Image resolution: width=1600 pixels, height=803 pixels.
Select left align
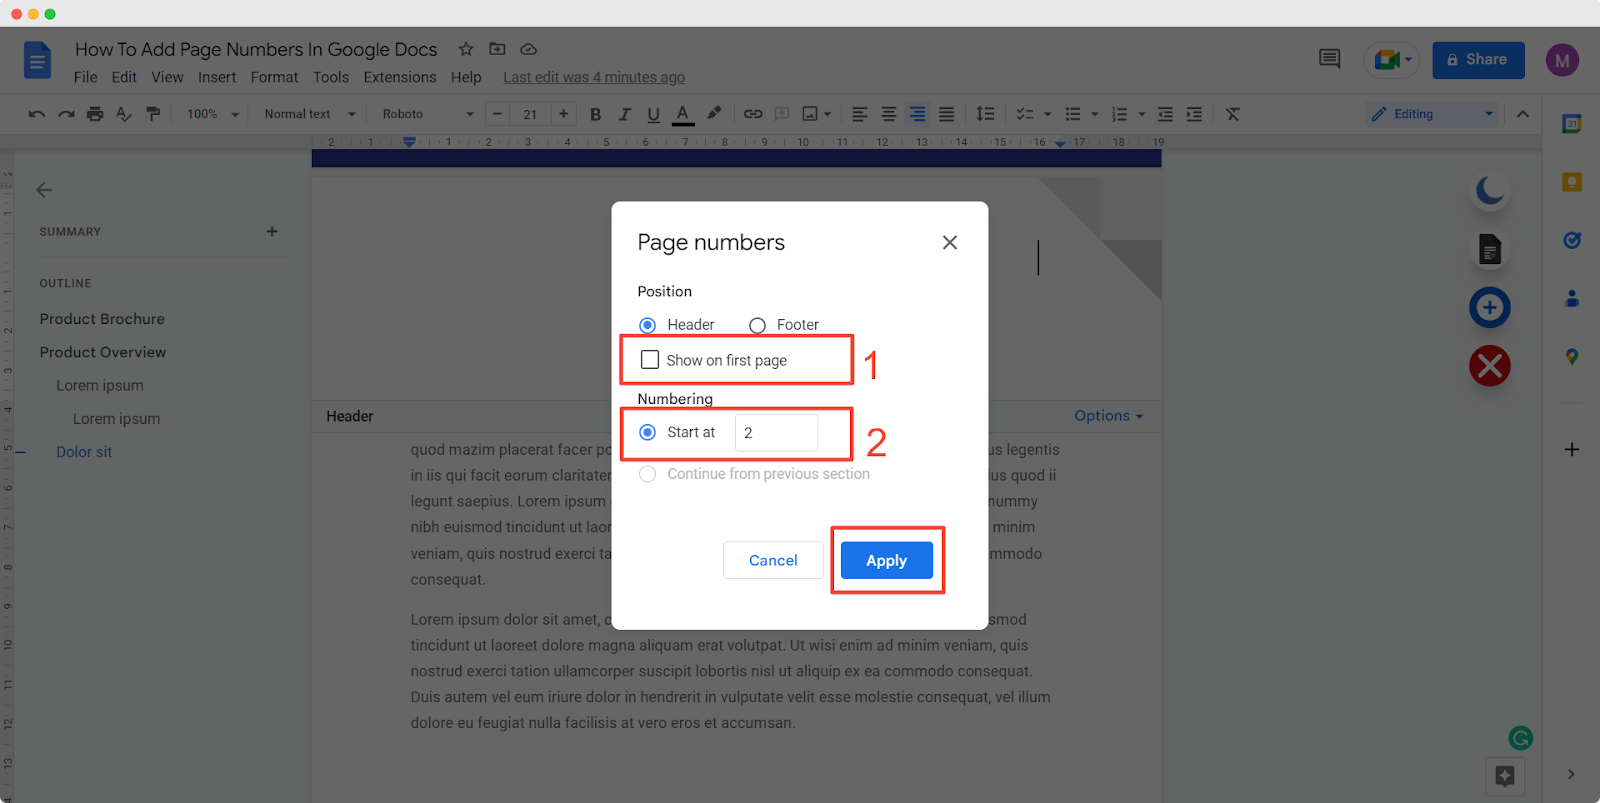click(859, 114)
